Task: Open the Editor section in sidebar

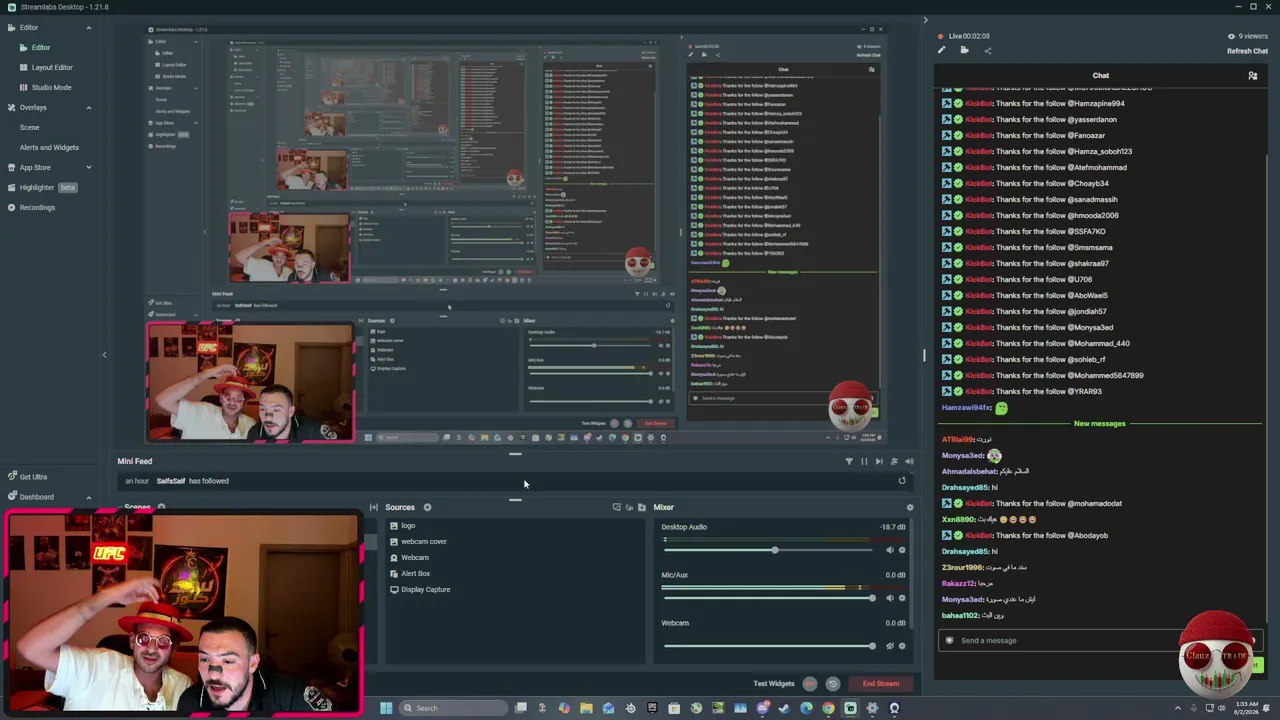Action: [x=29, y=27]
